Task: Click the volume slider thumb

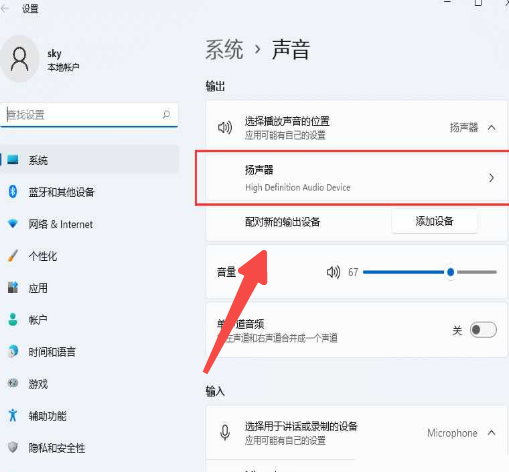Action: [x=450, y=272]
